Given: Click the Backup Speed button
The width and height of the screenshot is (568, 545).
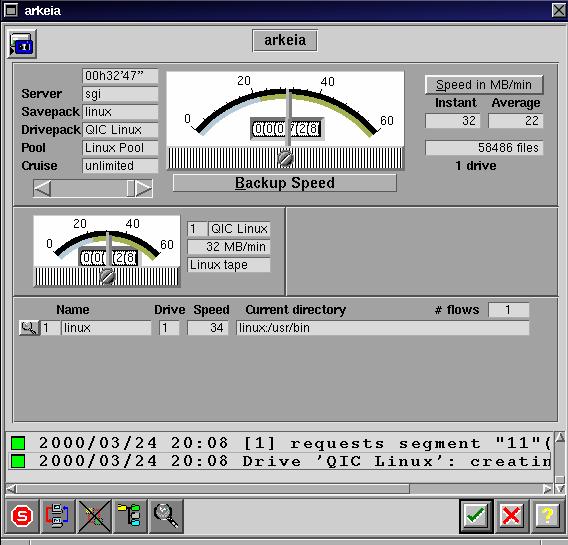Looking at the screenshot, I should click(285, 183).
